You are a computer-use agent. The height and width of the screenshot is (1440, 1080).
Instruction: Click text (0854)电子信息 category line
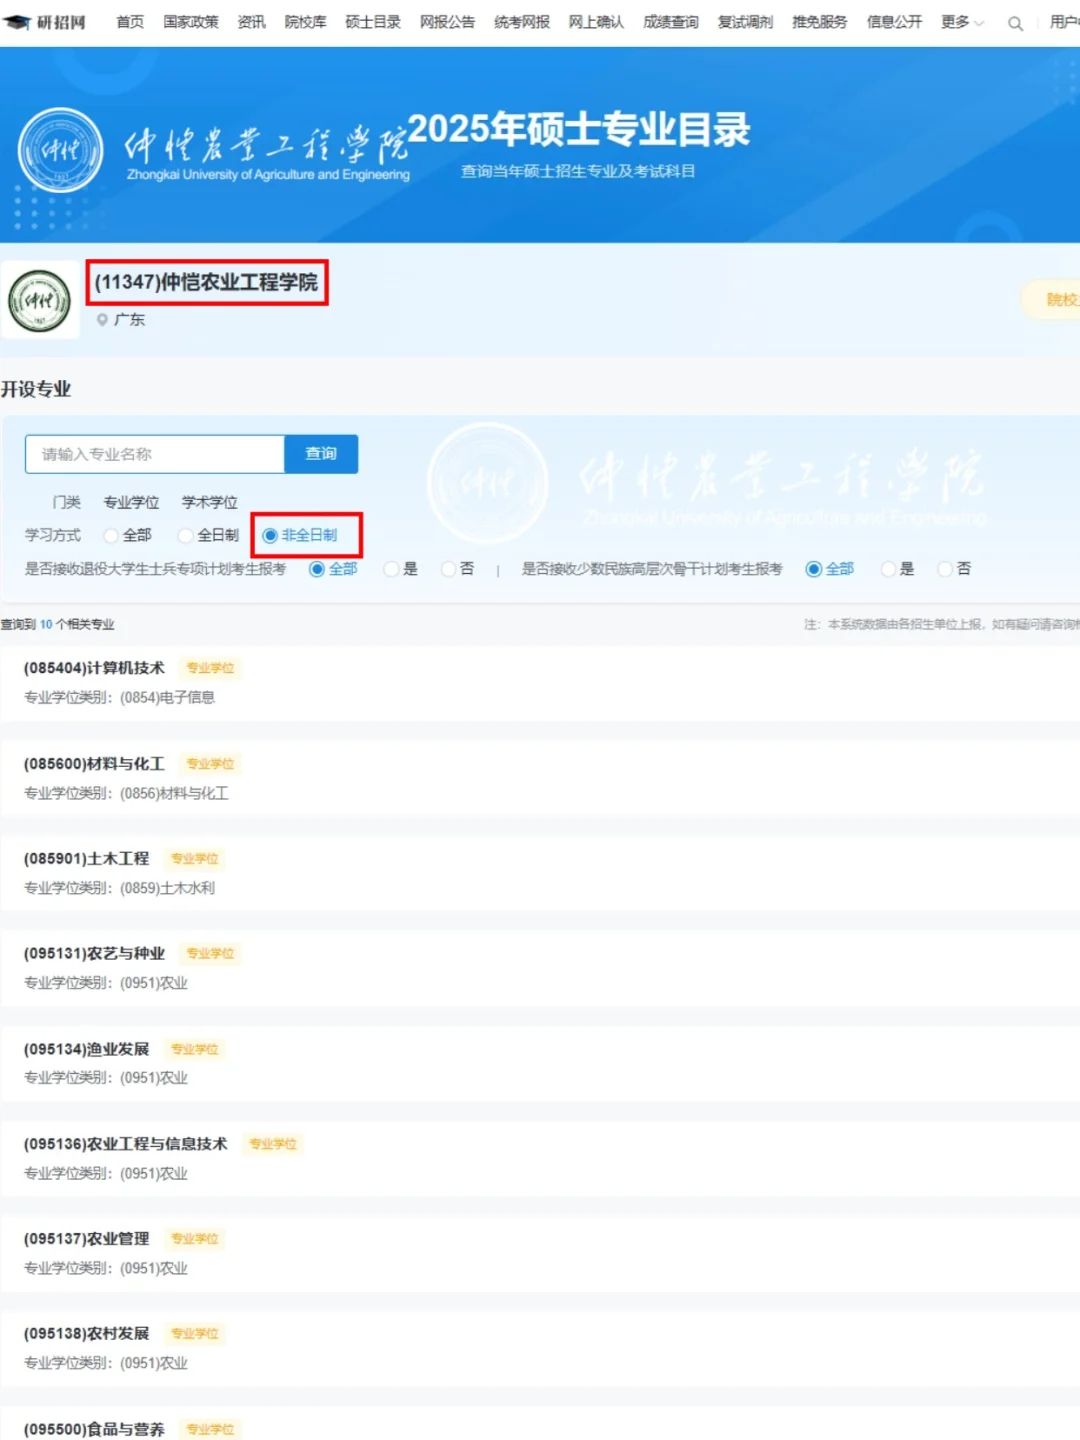(x=167, y=697)
